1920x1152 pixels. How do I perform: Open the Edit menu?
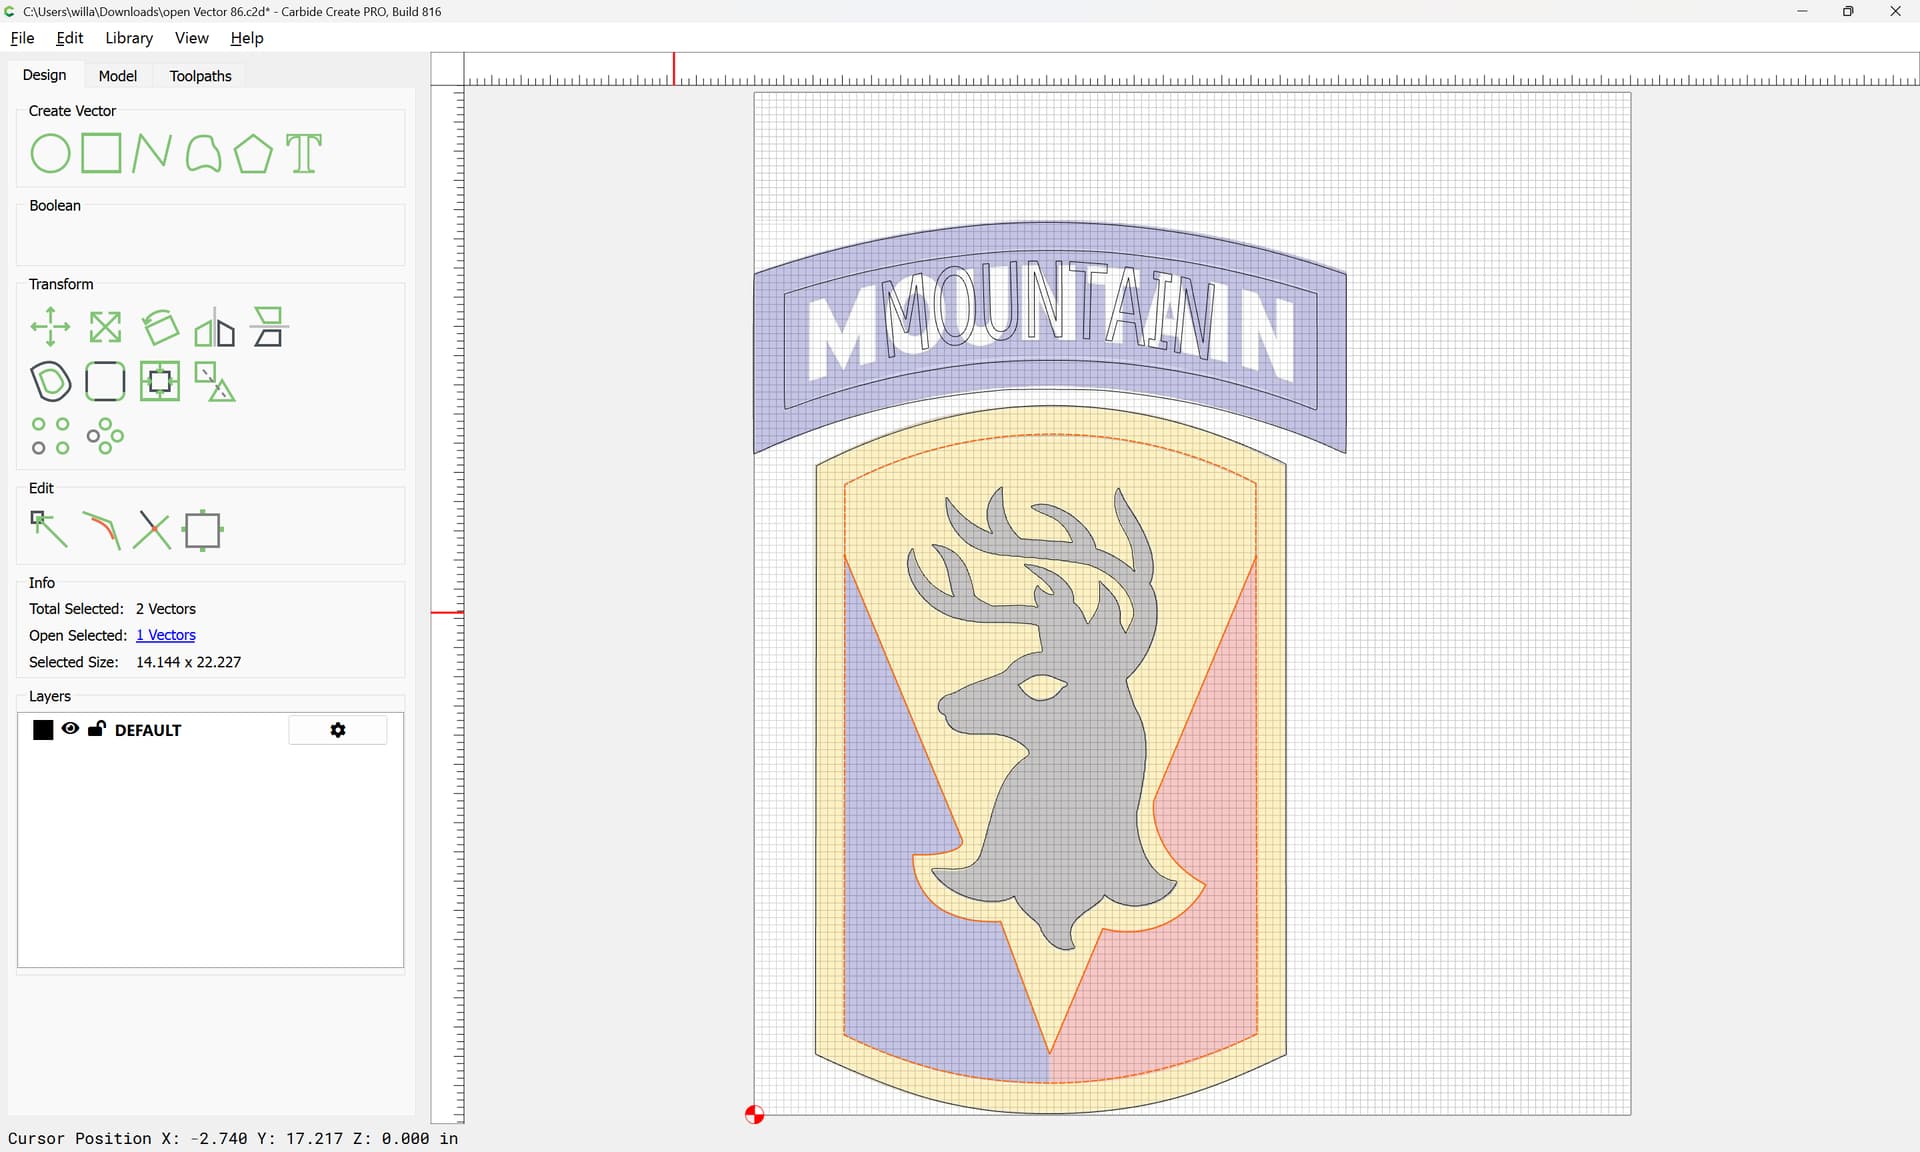pos(70,38)
